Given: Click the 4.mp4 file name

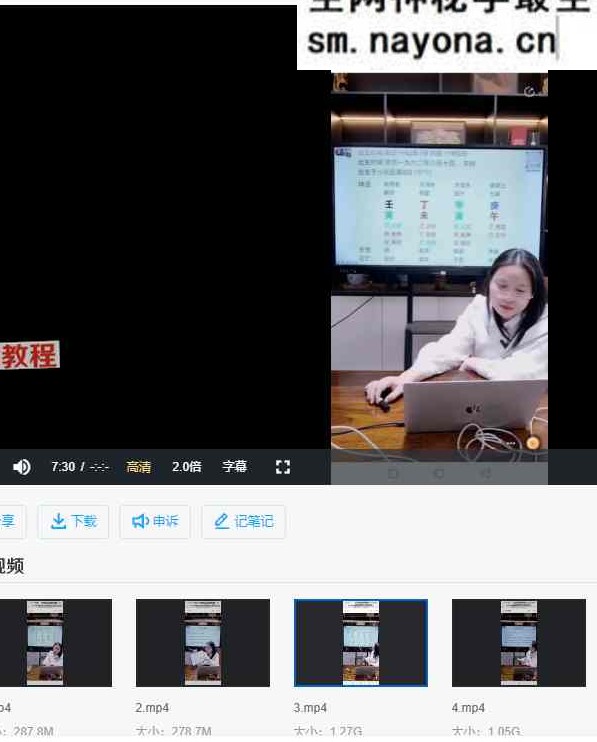Looking at the screenshot, I should (x=468, y=708).
